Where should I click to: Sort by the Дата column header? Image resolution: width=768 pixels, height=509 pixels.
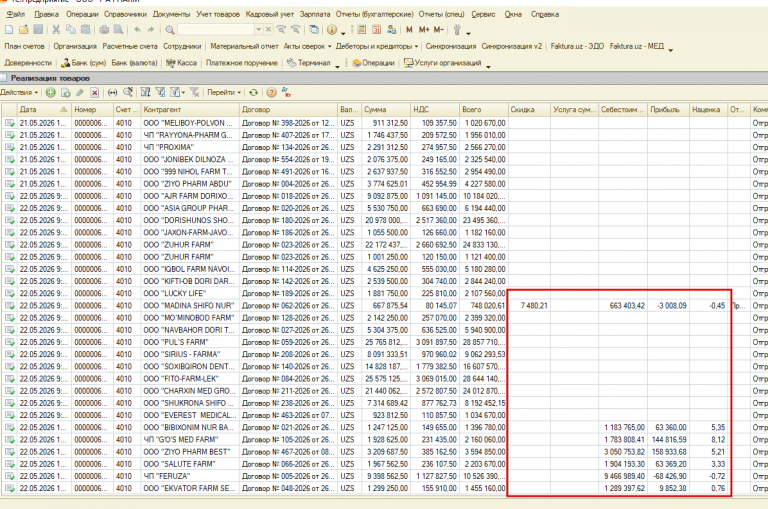click(44, 110)
